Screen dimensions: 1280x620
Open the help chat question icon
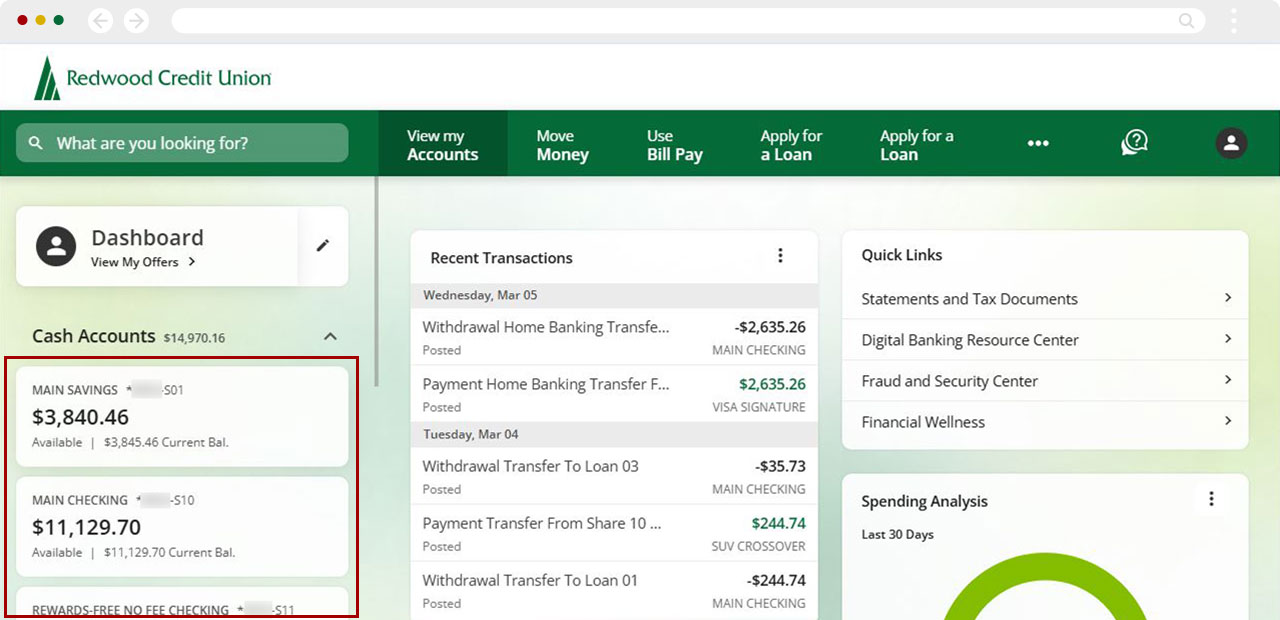[x=1134, y=143]
